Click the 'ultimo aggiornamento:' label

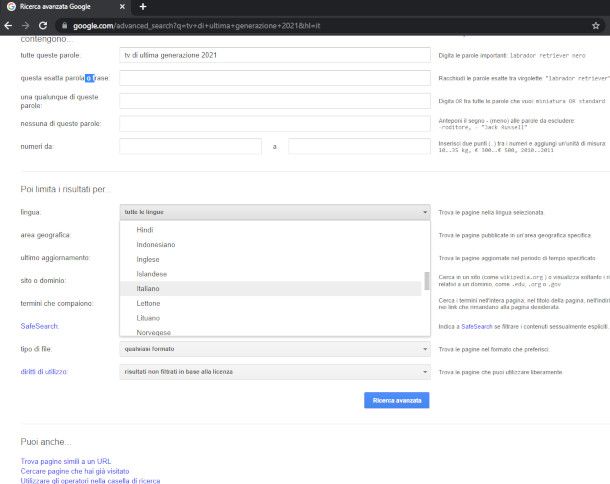55,258
